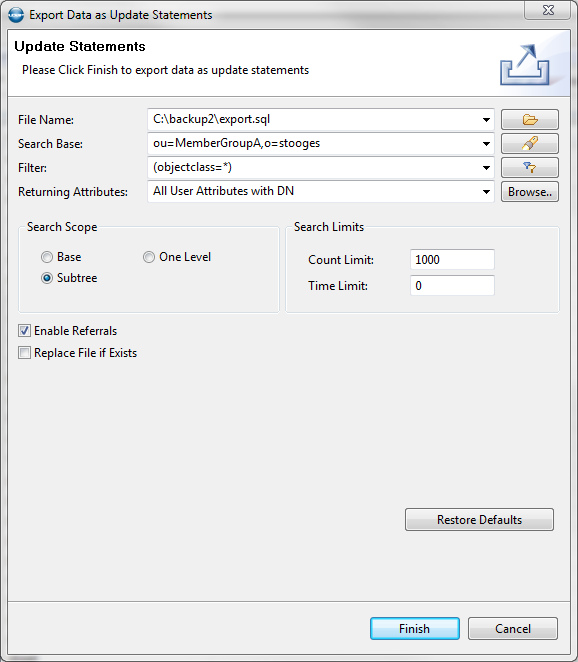The image size is (578, 662).
Task: Click into the Count Limit field
Action: point(452,259)
